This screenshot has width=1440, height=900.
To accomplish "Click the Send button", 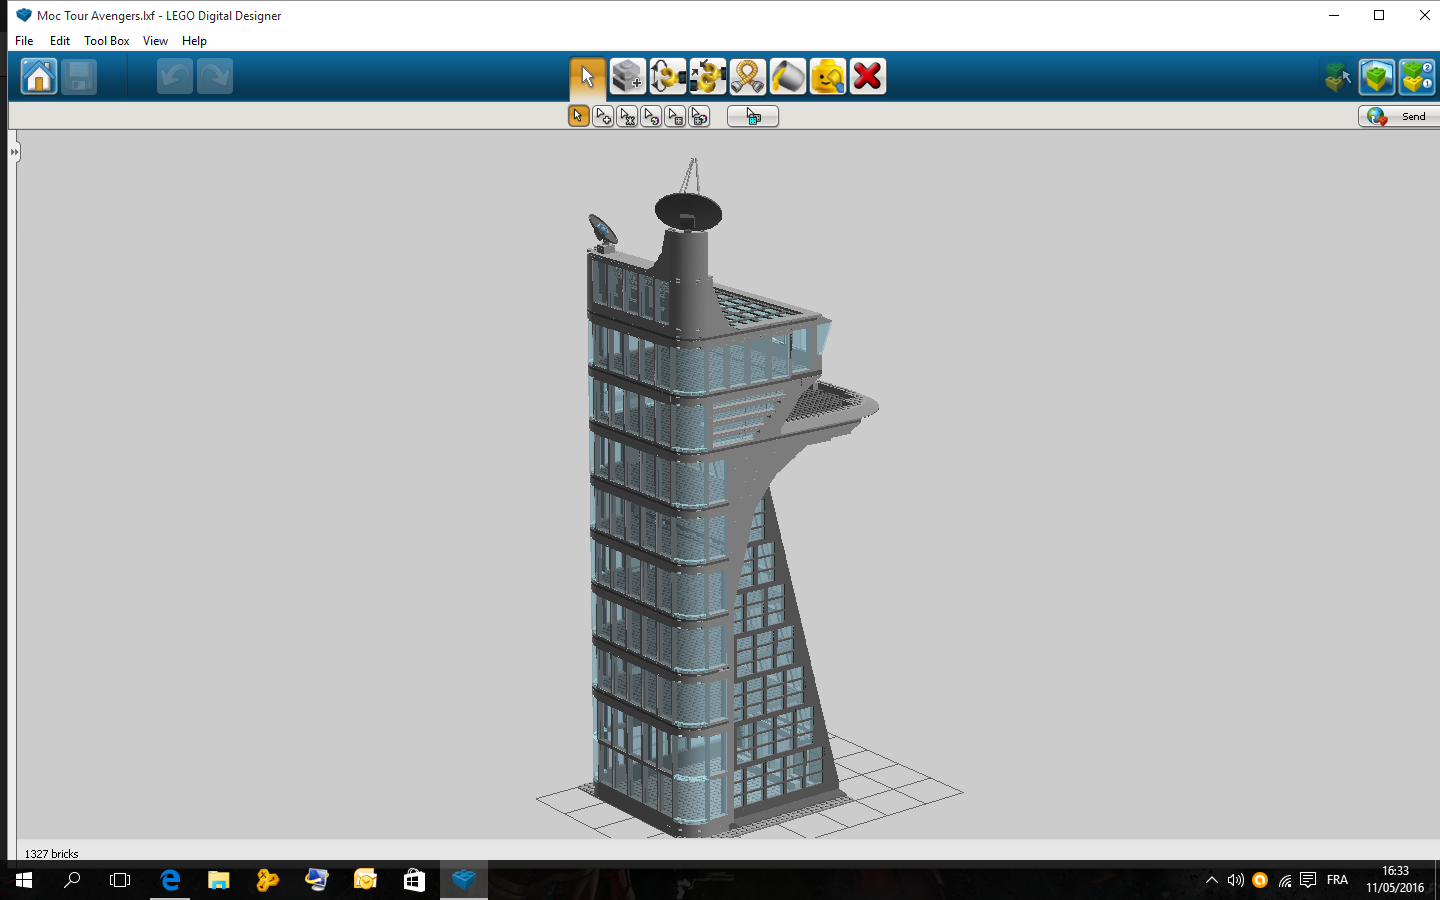I will (x=1400, y=117).
